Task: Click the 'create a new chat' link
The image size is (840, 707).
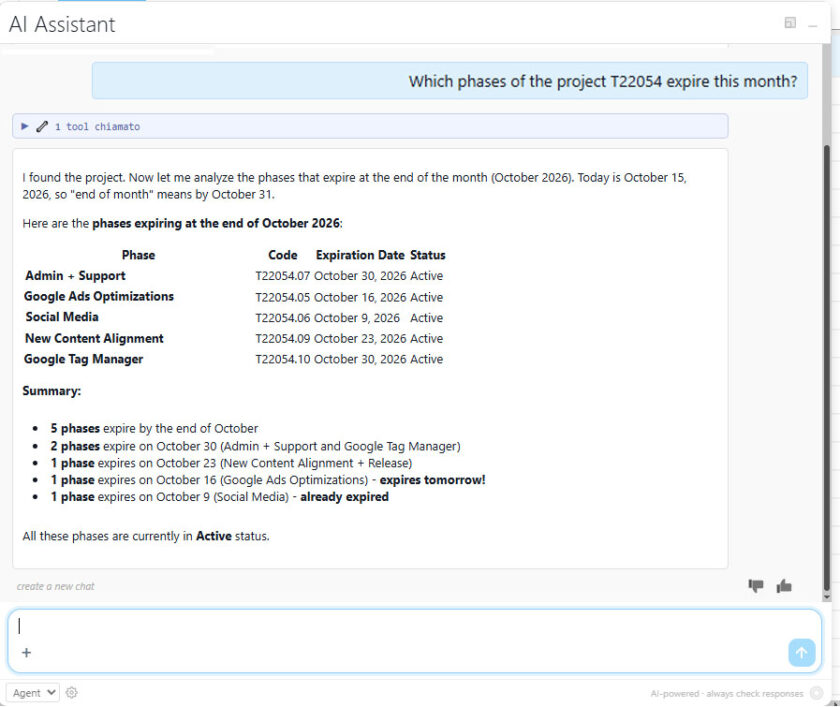Action: [x=56, y=586]
